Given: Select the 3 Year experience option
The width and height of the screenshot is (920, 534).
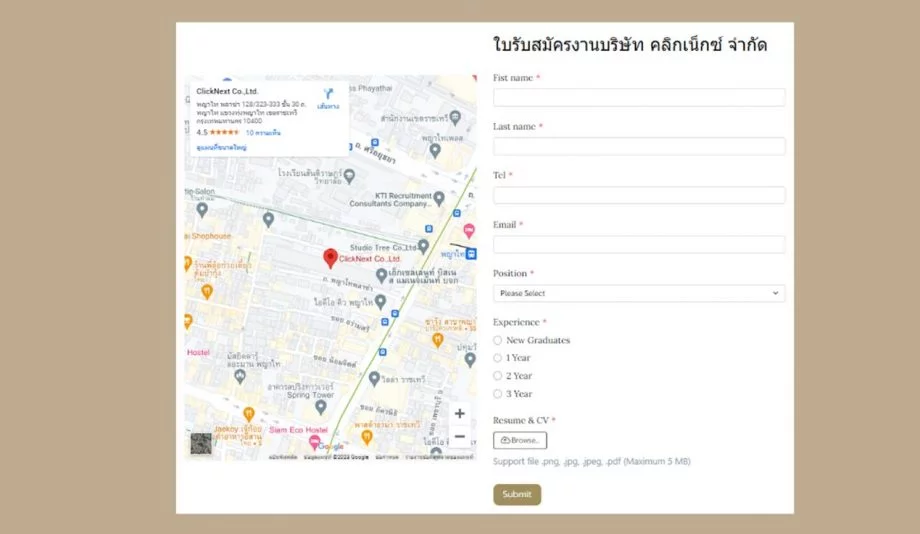Looking at the screenshot, I should point(498,394).
